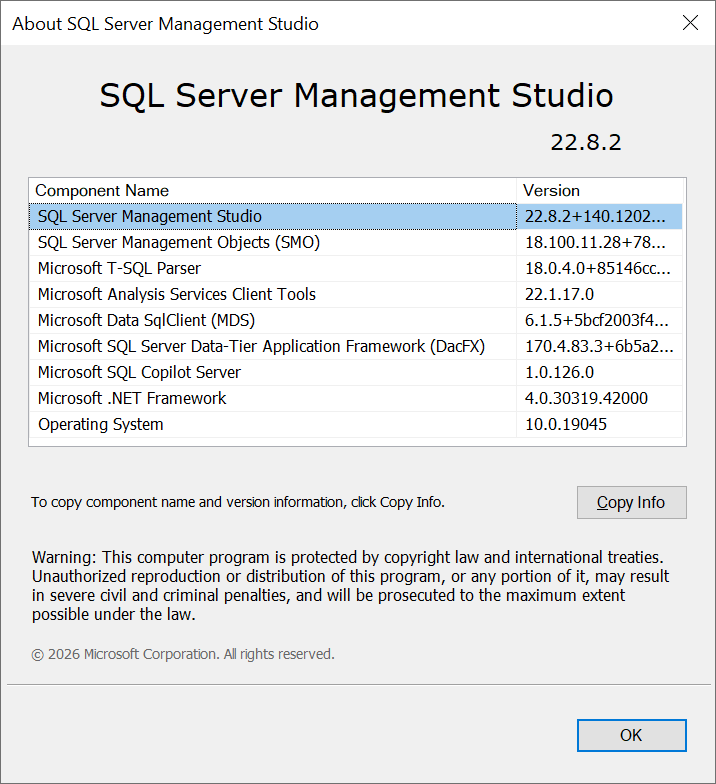This screenshot has width=716, height=784.
Task: Click version cell 170.4.83.3+6b5a2...
Action: tap(600, 346)
